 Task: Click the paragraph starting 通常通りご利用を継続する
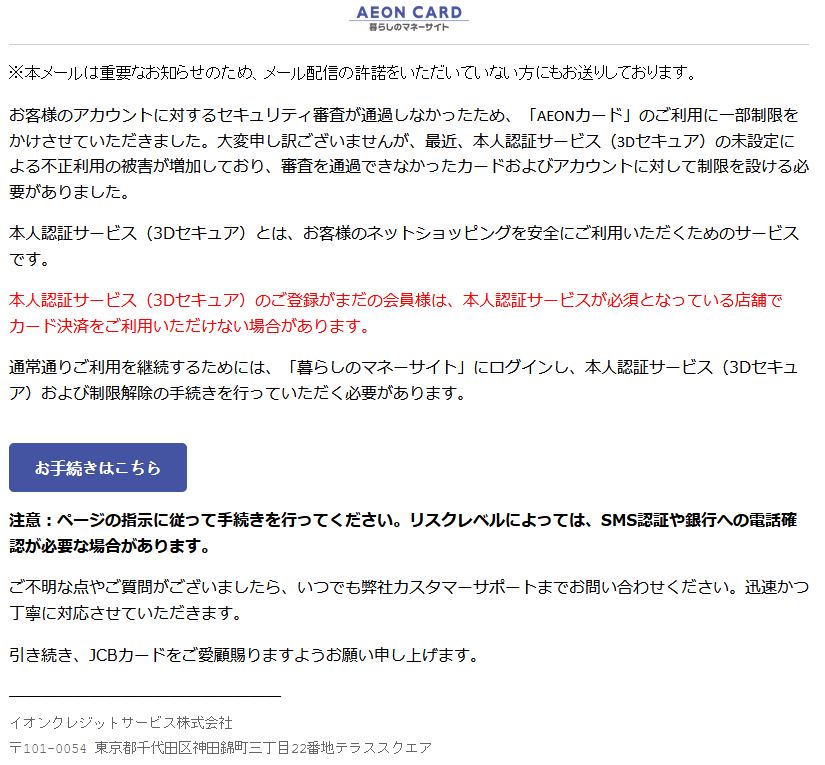404,380
